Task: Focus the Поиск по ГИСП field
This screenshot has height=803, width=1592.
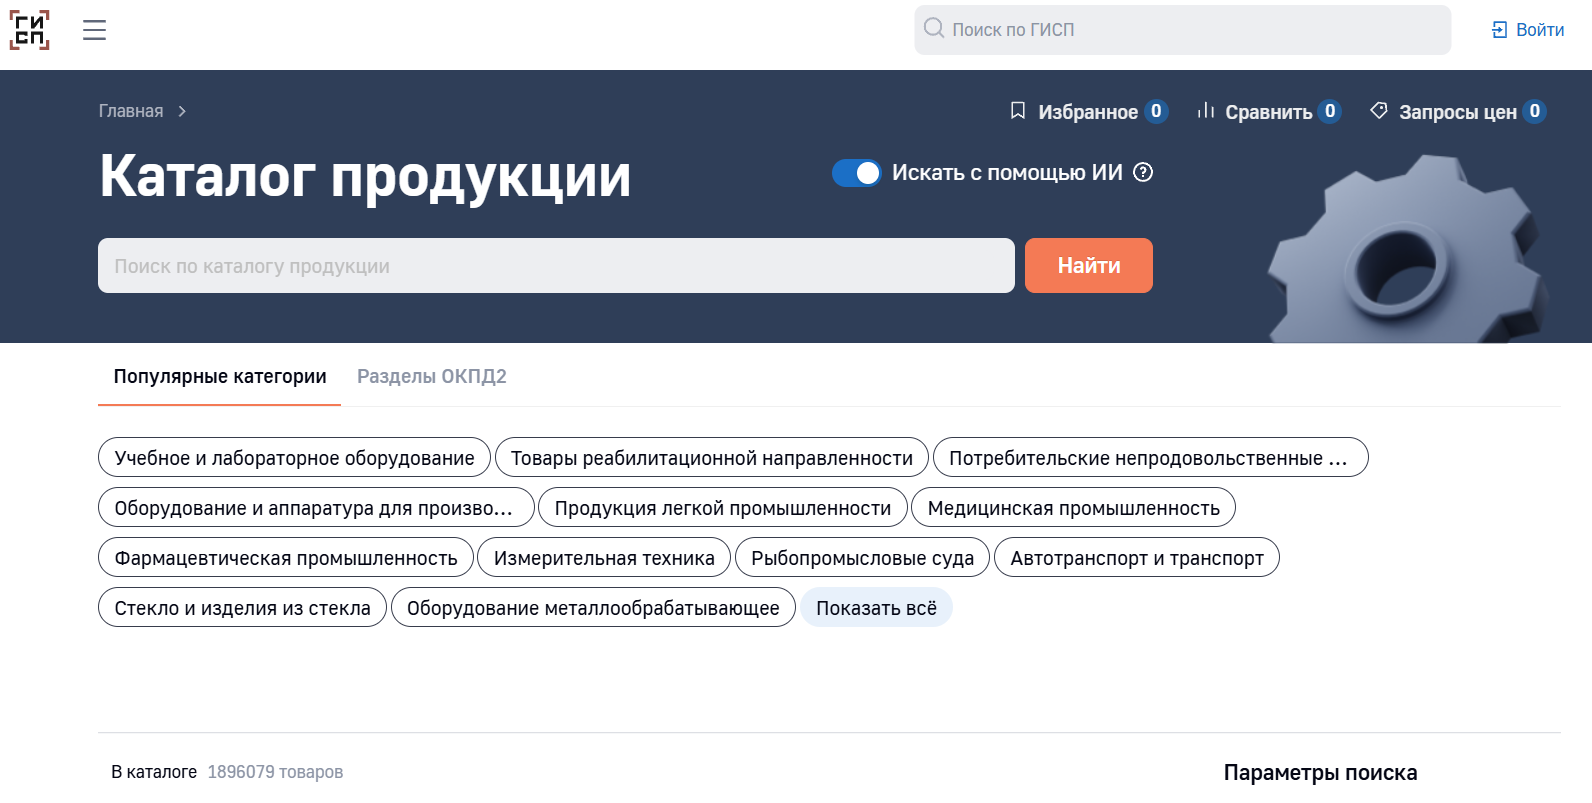Action: pos(1182,30)
